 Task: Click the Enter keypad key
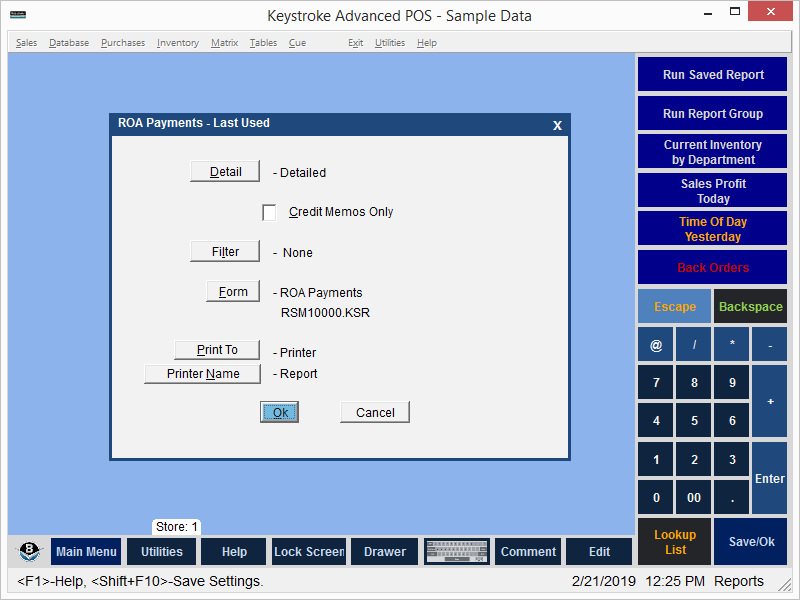click(x=770, y=478)
